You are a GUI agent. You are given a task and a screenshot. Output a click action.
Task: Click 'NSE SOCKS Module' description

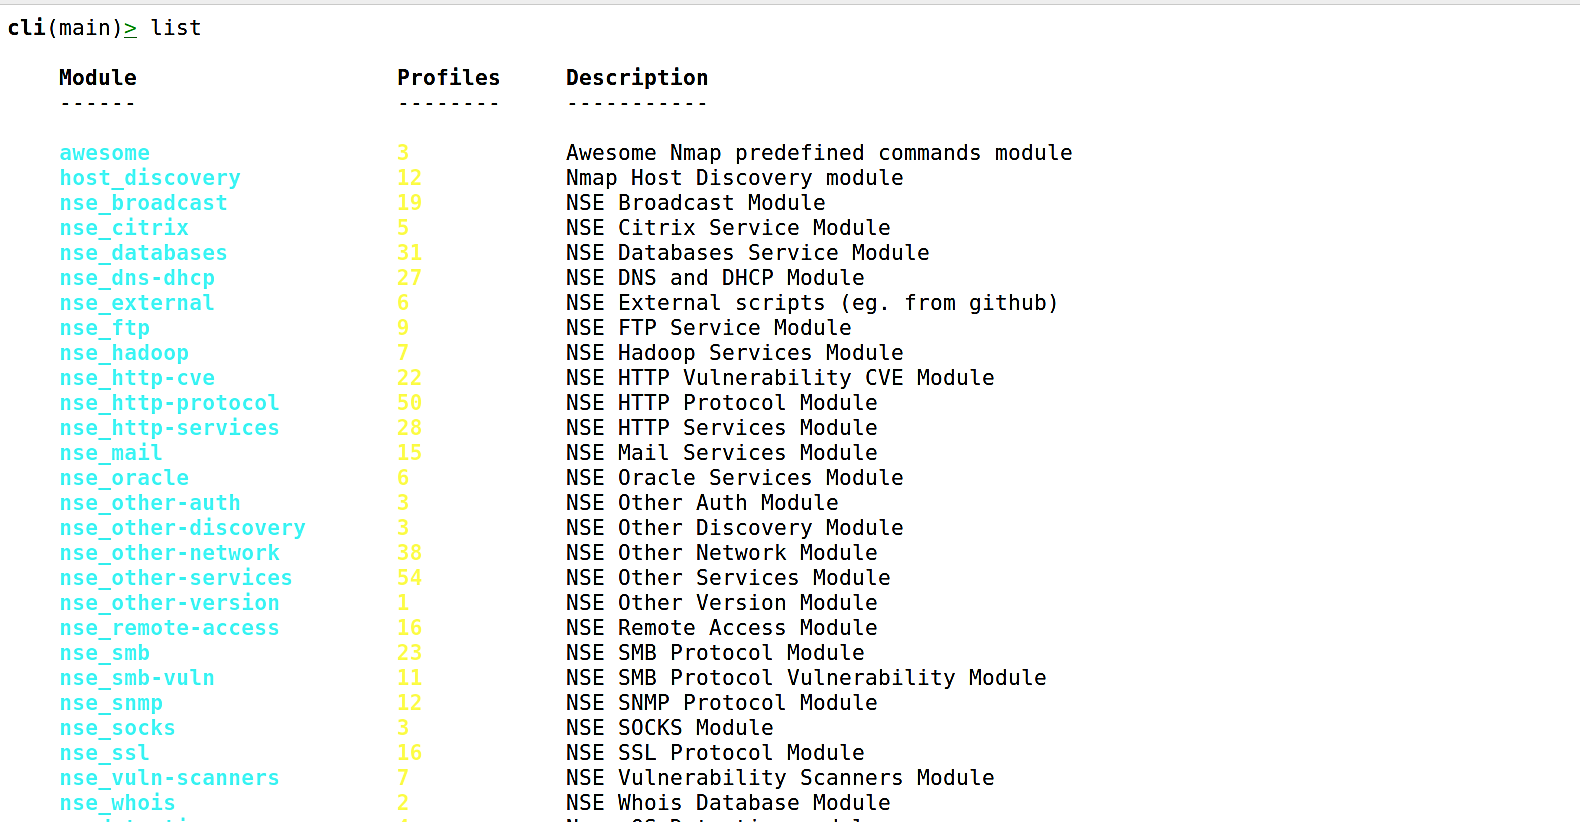click(670, 728)
